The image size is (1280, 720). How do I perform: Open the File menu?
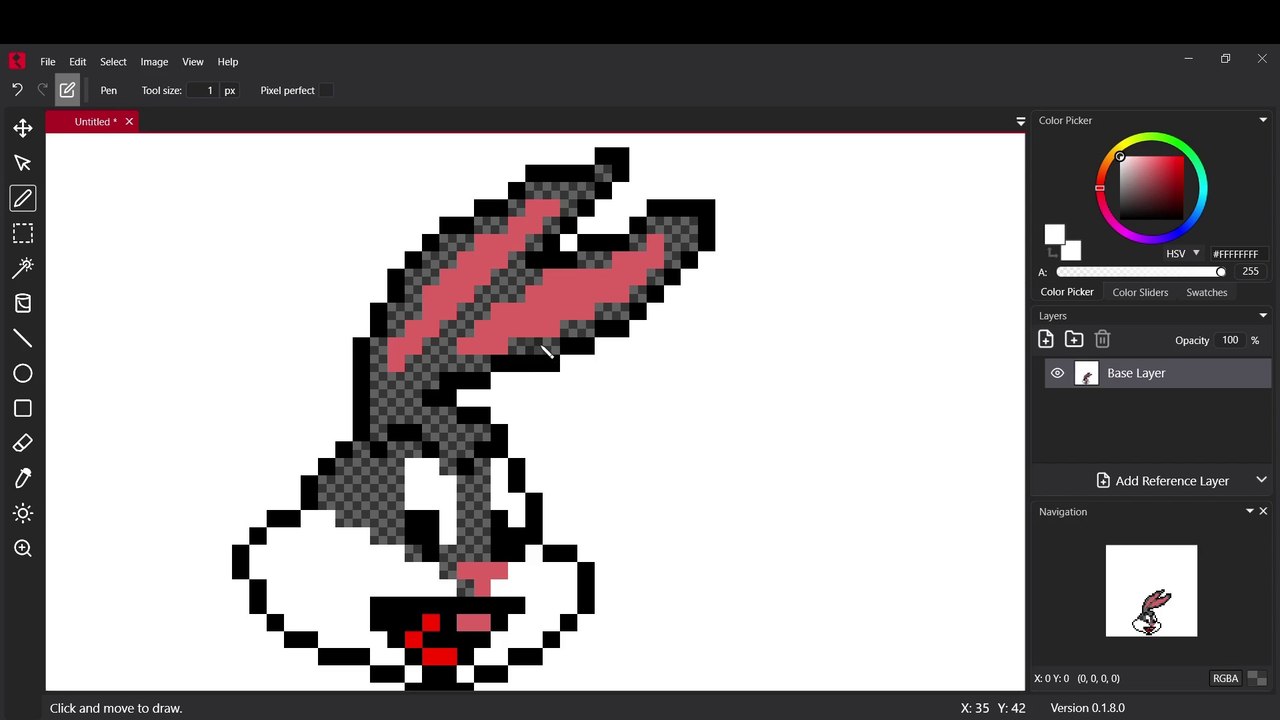pyautogui.click(x=48, y=61)
